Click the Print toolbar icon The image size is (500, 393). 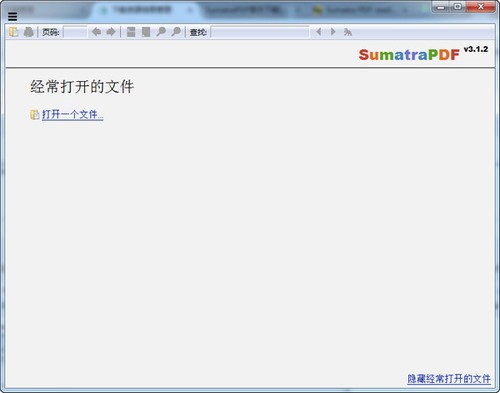tap(29, 32)
